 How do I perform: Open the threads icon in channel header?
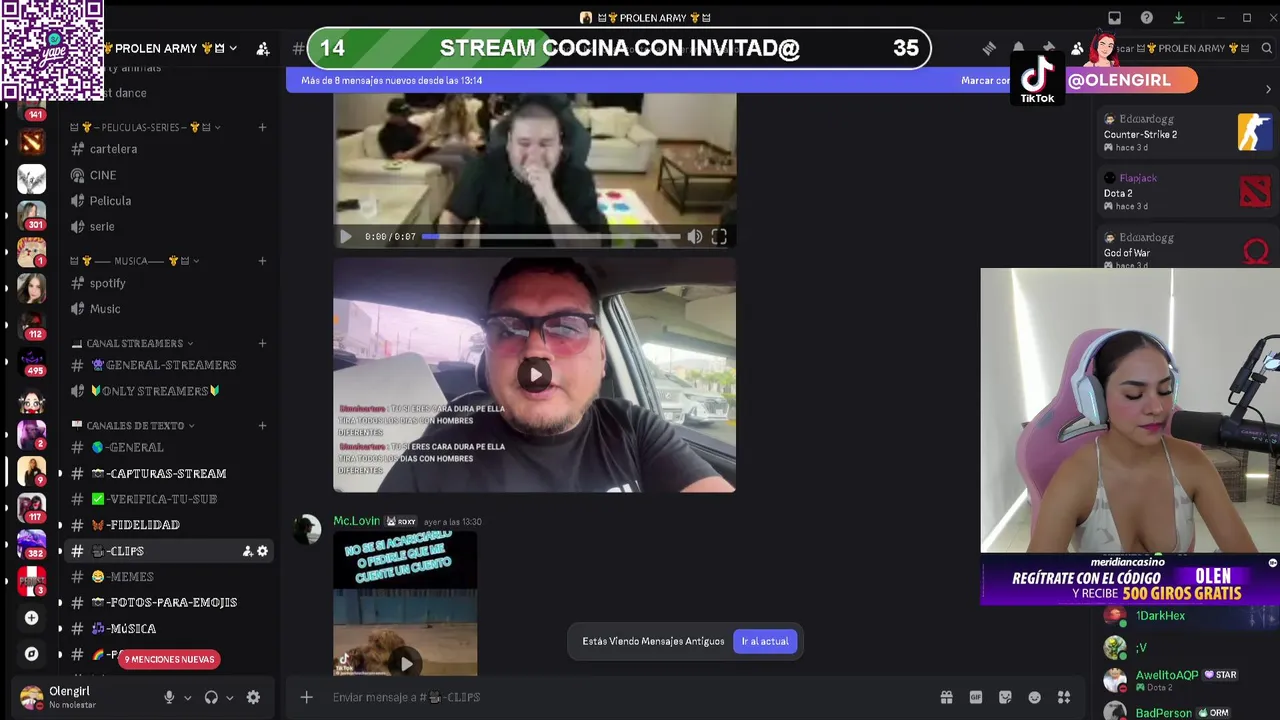pos(989,48)
